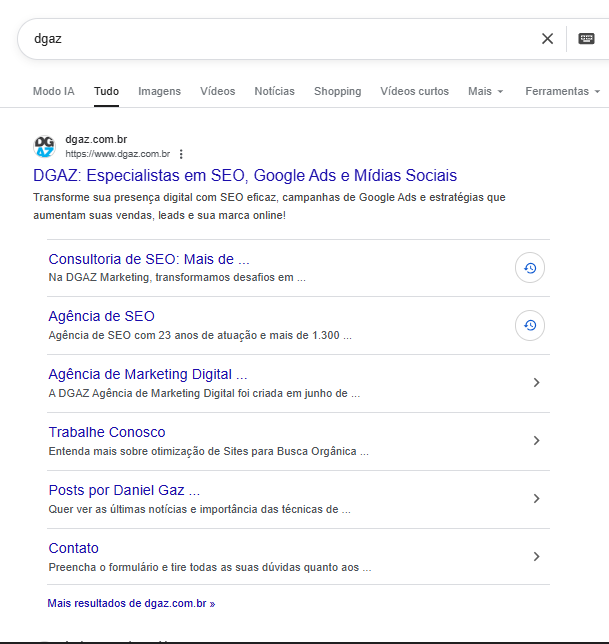
Task: Click Mais resultados de dgaz.com.br link
Action: [x=131, y=603]
